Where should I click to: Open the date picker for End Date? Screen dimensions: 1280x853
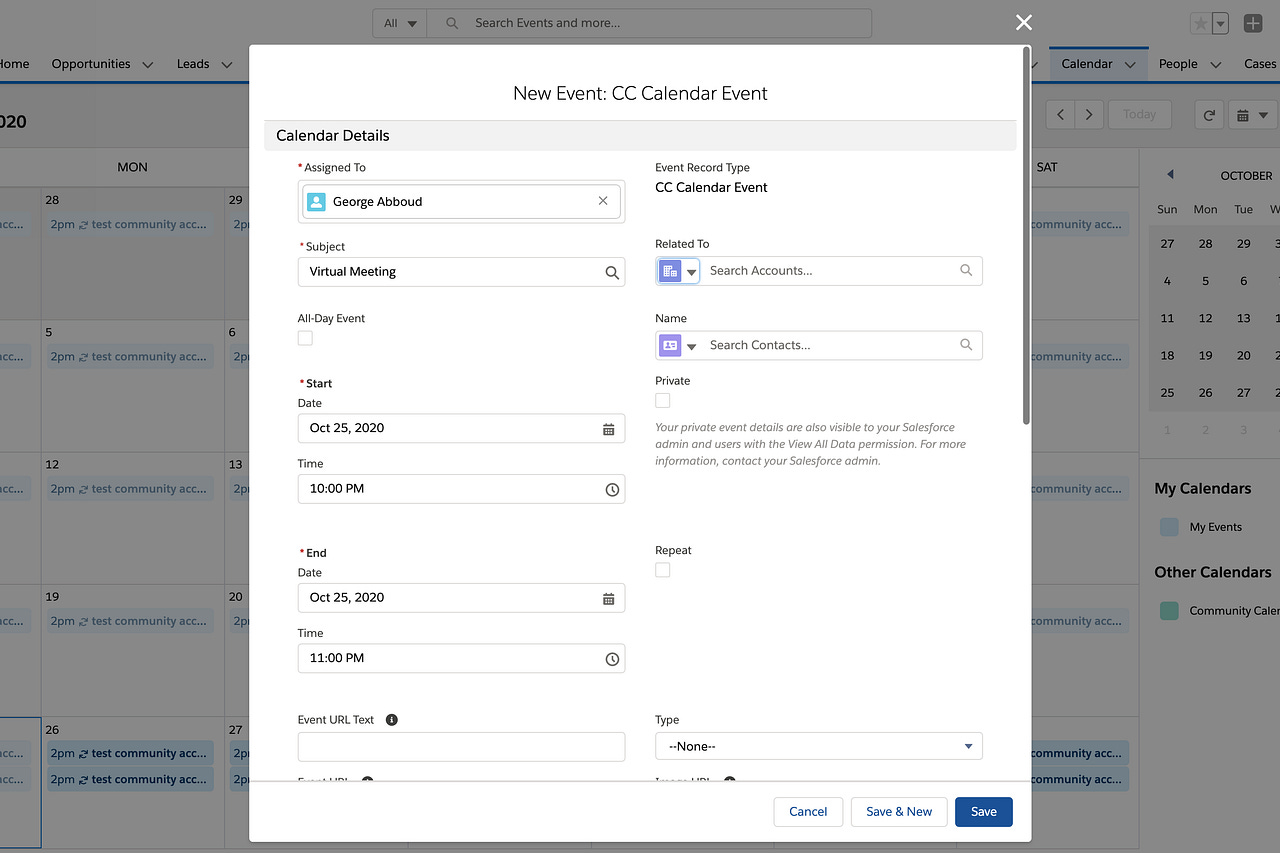click(609, 597)
